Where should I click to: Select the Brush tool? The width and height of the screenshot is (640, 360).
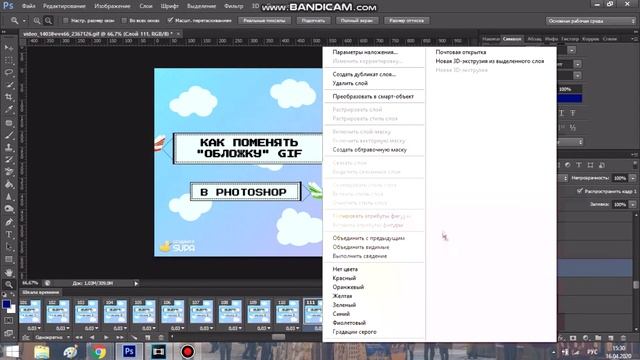coord(9,135)
